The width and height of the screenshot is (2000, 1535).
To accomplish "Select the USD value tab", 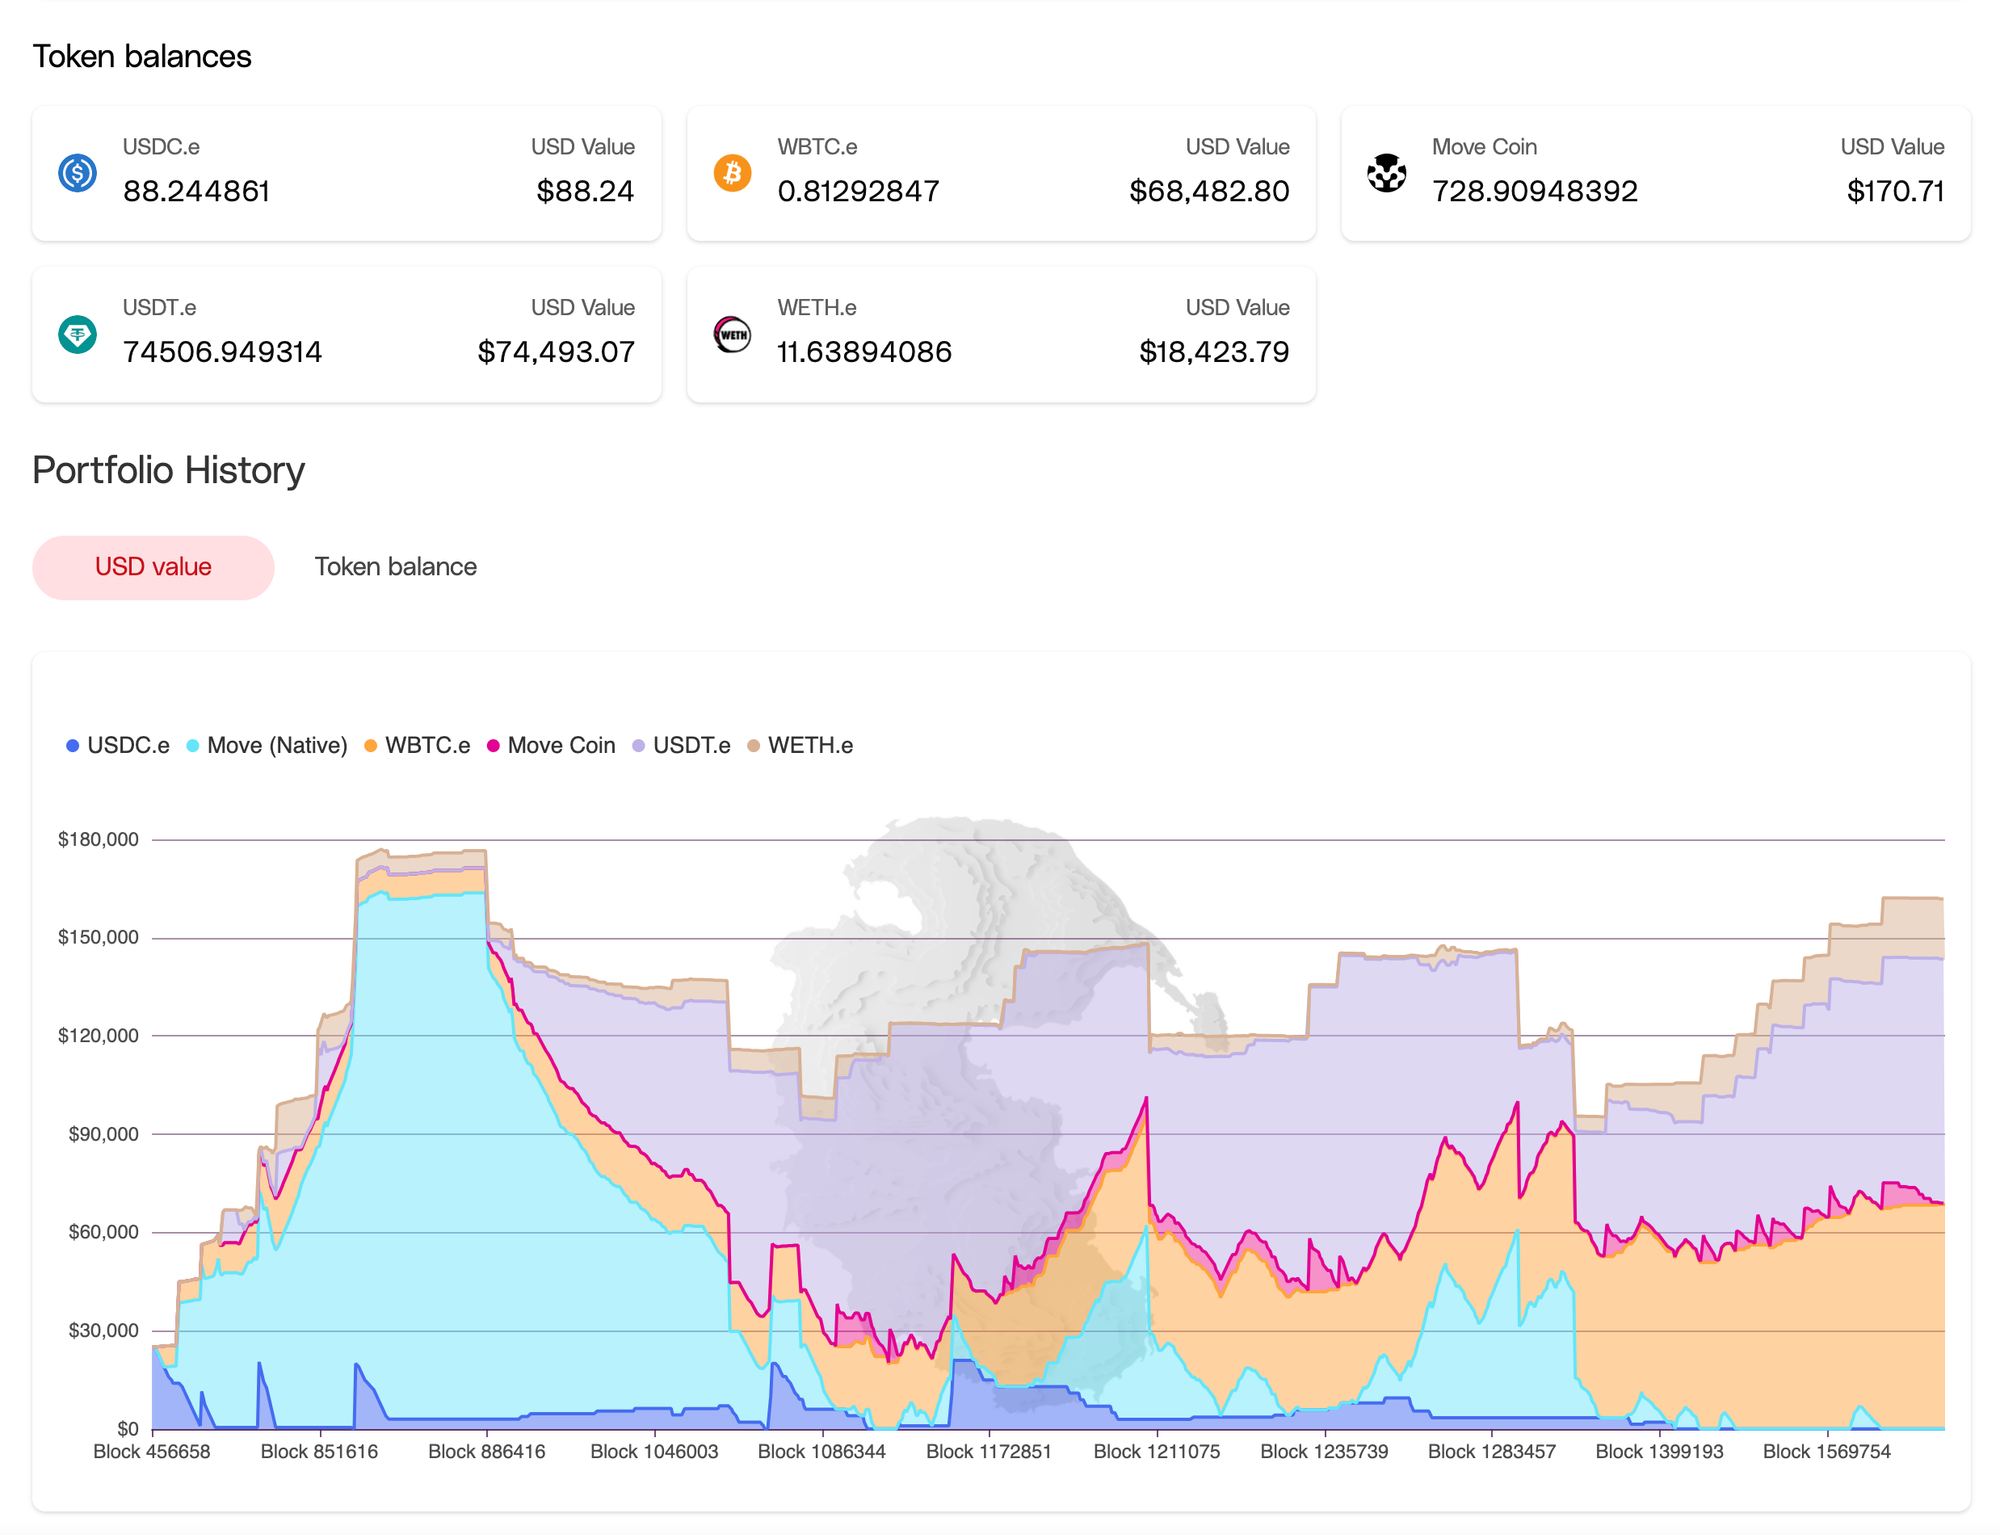I will pyautogui.click(x=153, y=567).
